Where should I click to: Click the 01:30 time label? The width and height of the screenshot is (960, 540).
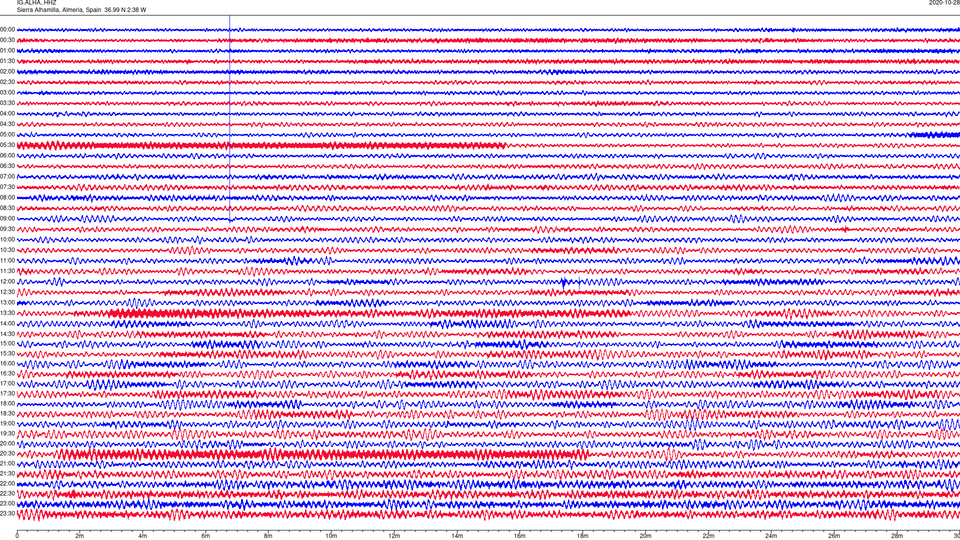pos(7,61)
